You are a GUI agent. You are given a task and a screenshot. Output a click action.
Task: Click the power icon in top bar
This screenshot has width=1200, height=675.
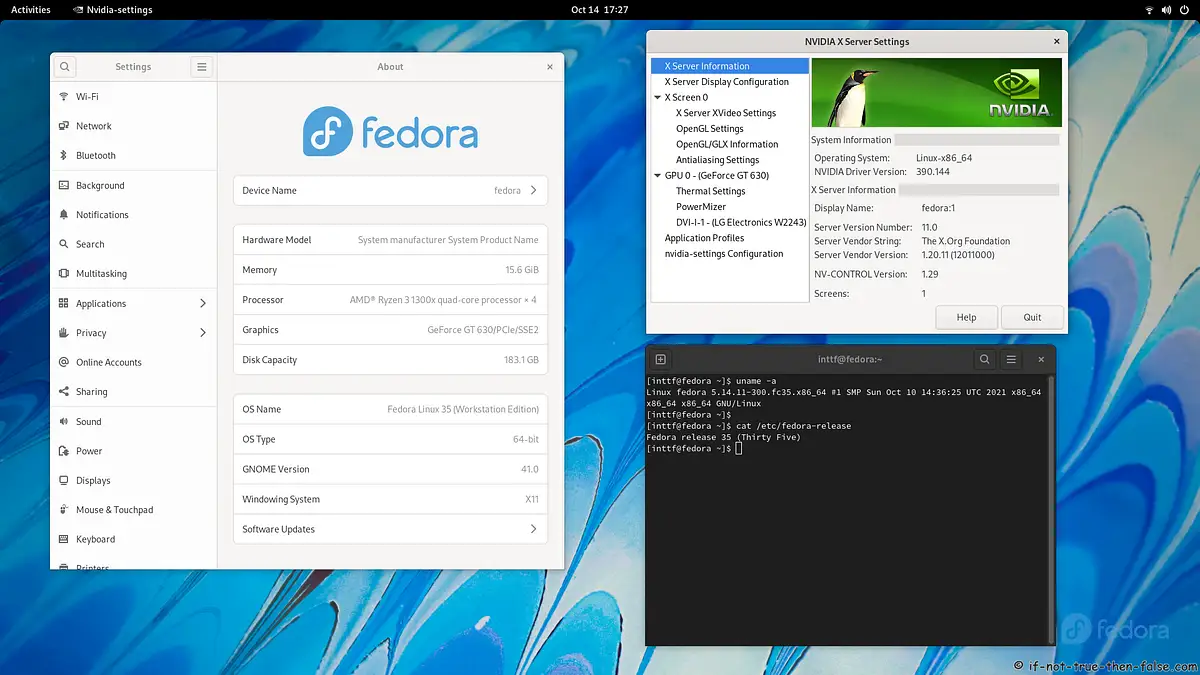click(1185, 9)
